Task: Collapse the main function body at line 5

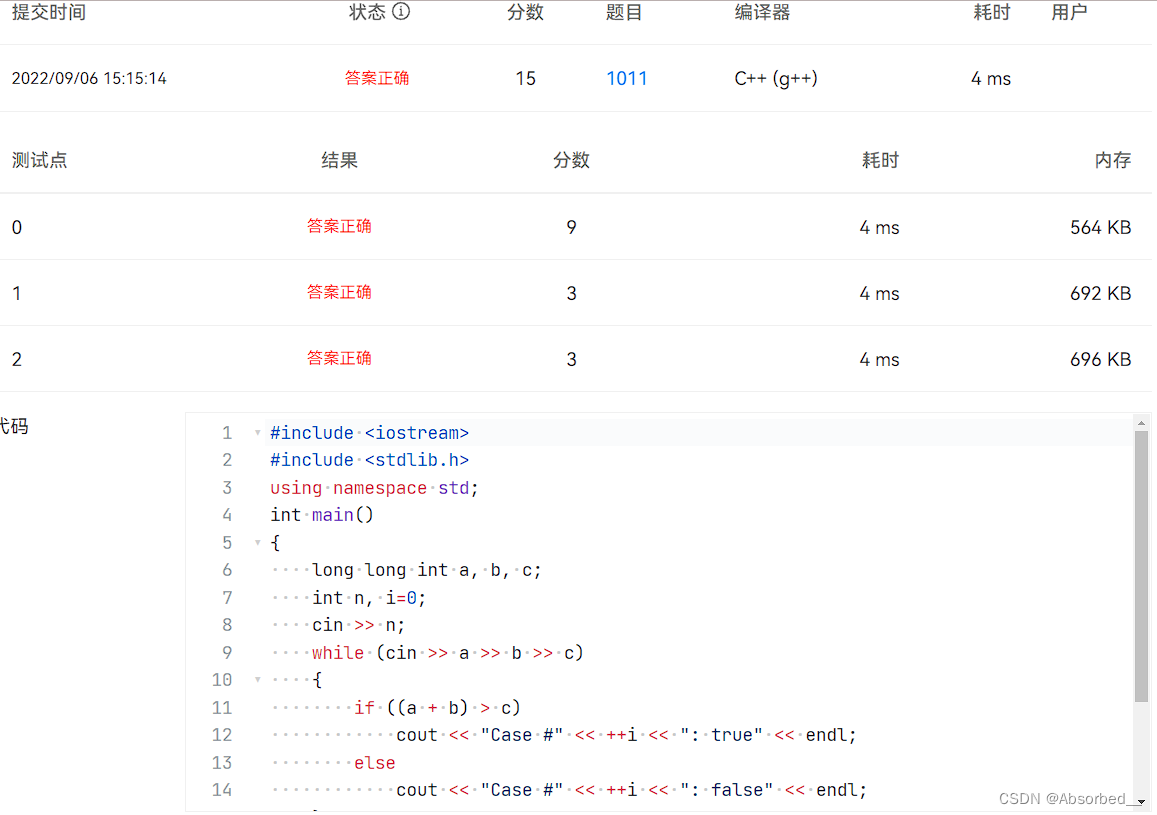Action: [x=257, y=542]
